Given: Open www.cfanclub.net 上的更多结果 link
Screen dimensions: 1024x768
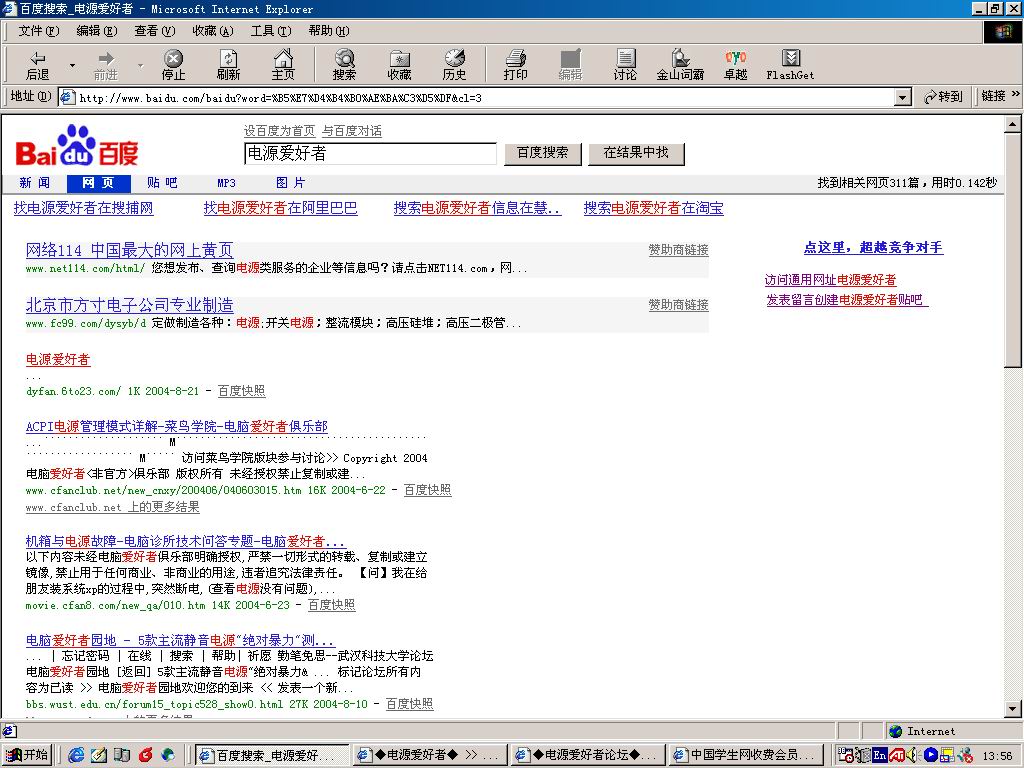Looking at the screenshot, I should tap(112, 507).
